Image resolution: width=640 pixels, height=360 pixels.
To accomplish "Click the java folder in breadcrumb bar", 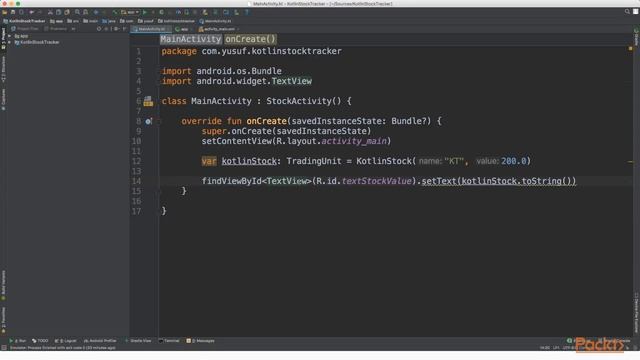I will coord(109,21).
